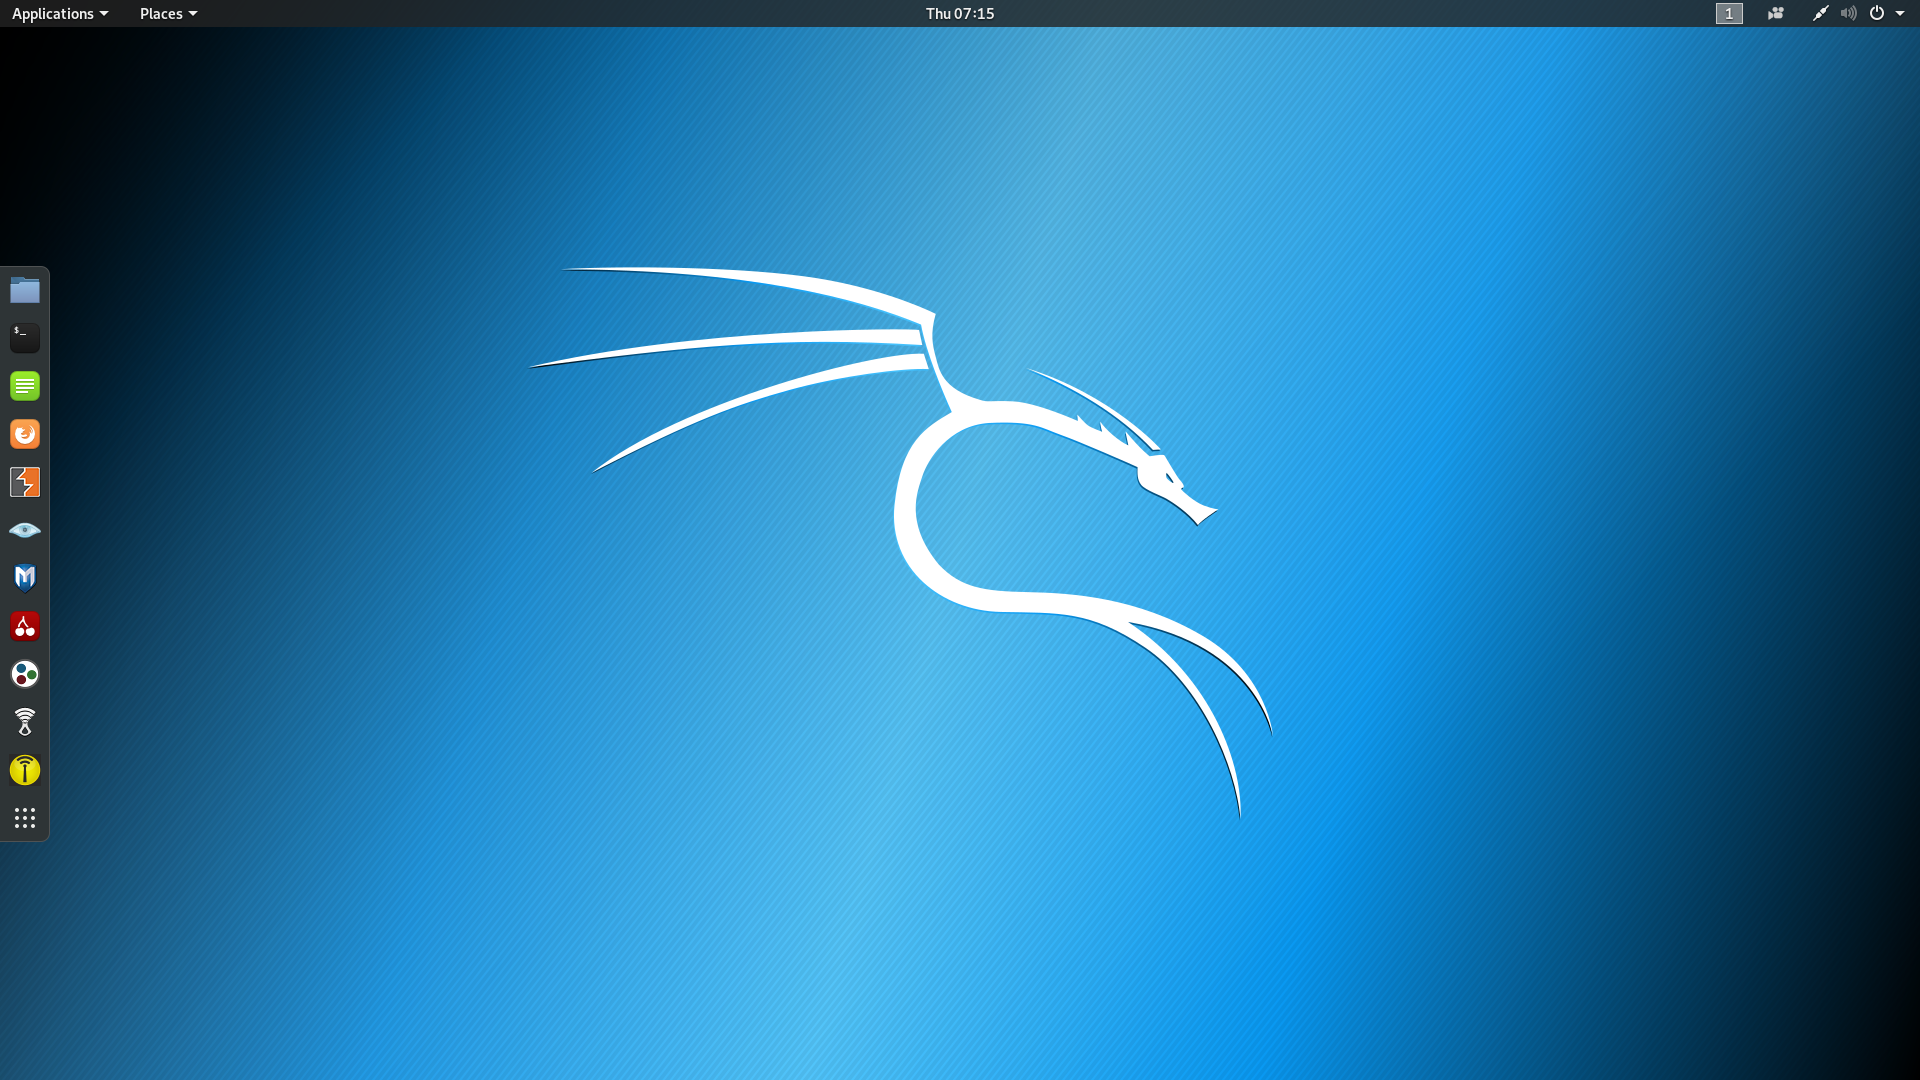1920x1080 pixels.
Task: Open the file manager icon
Action: (24, 289)
